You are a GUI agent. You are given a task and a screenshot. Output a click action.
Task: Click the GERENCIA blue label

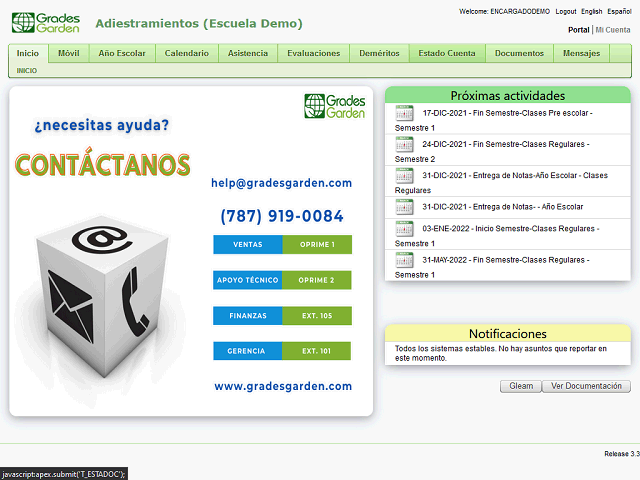(x=247, y=351)
